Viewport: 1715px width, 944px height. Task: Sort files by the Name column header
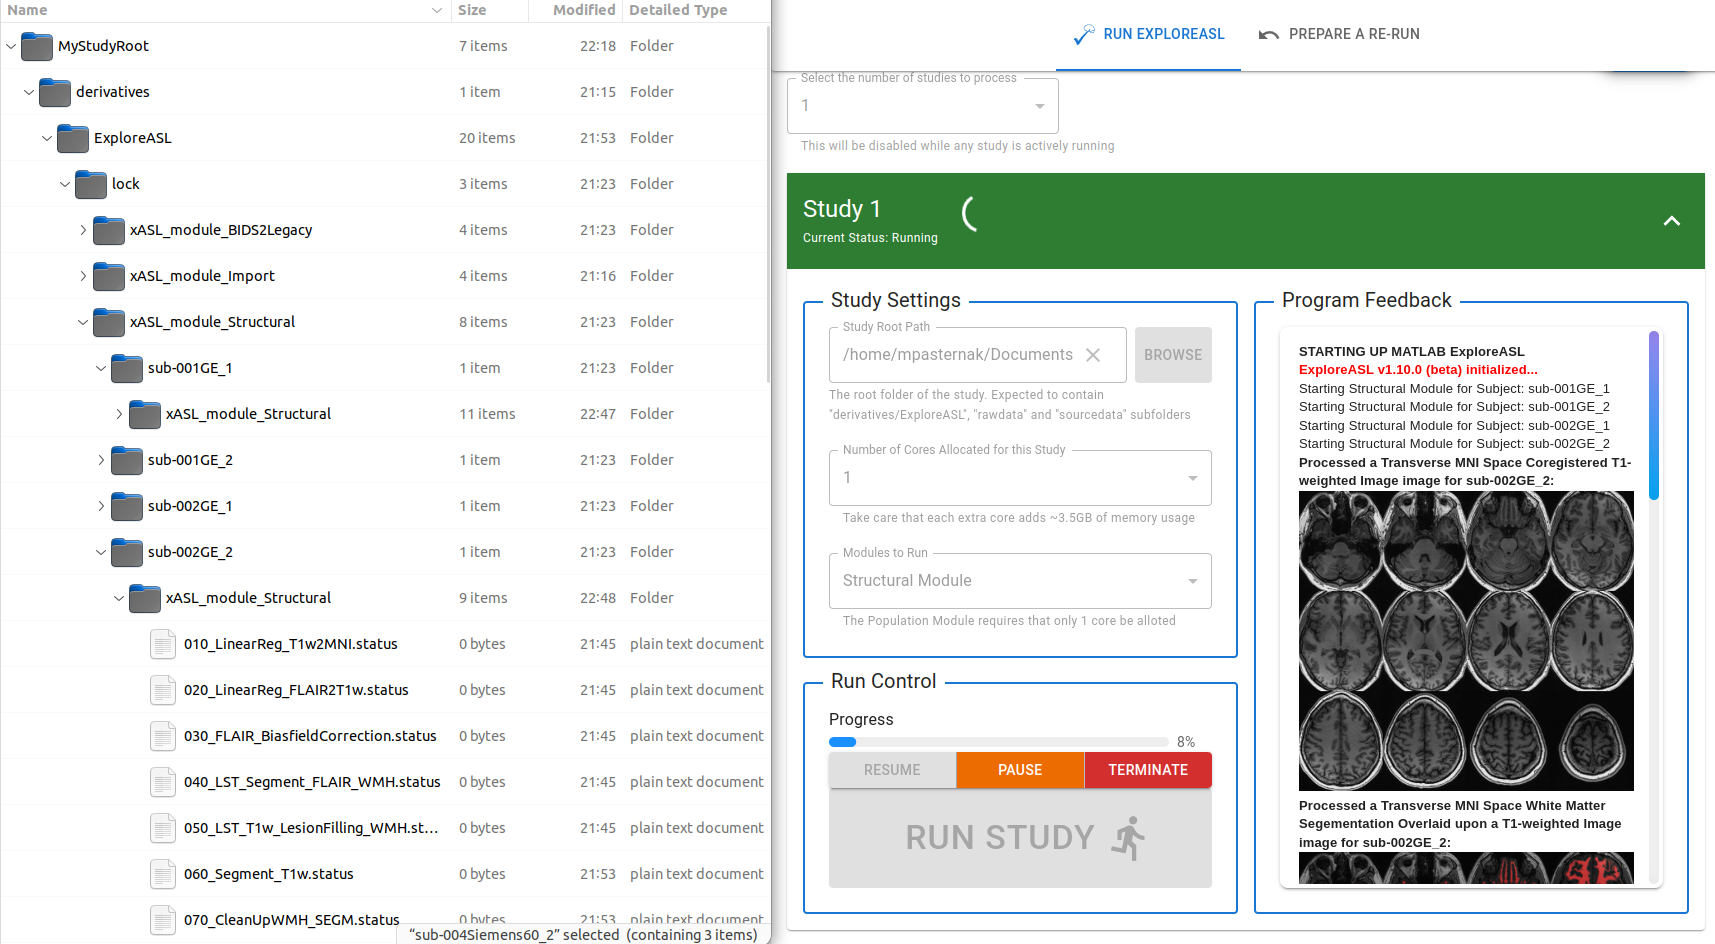pos(225,10)
